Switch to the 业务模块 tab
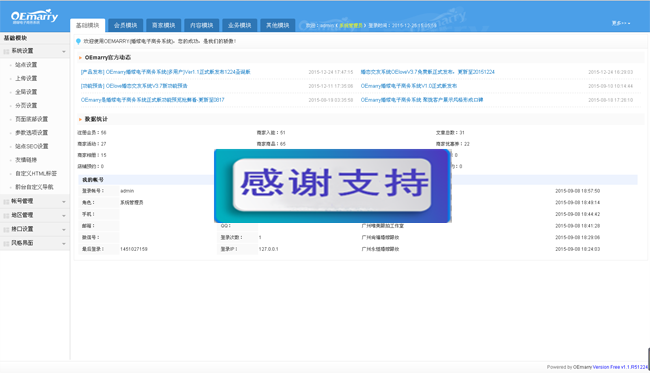 coord(240,25)
